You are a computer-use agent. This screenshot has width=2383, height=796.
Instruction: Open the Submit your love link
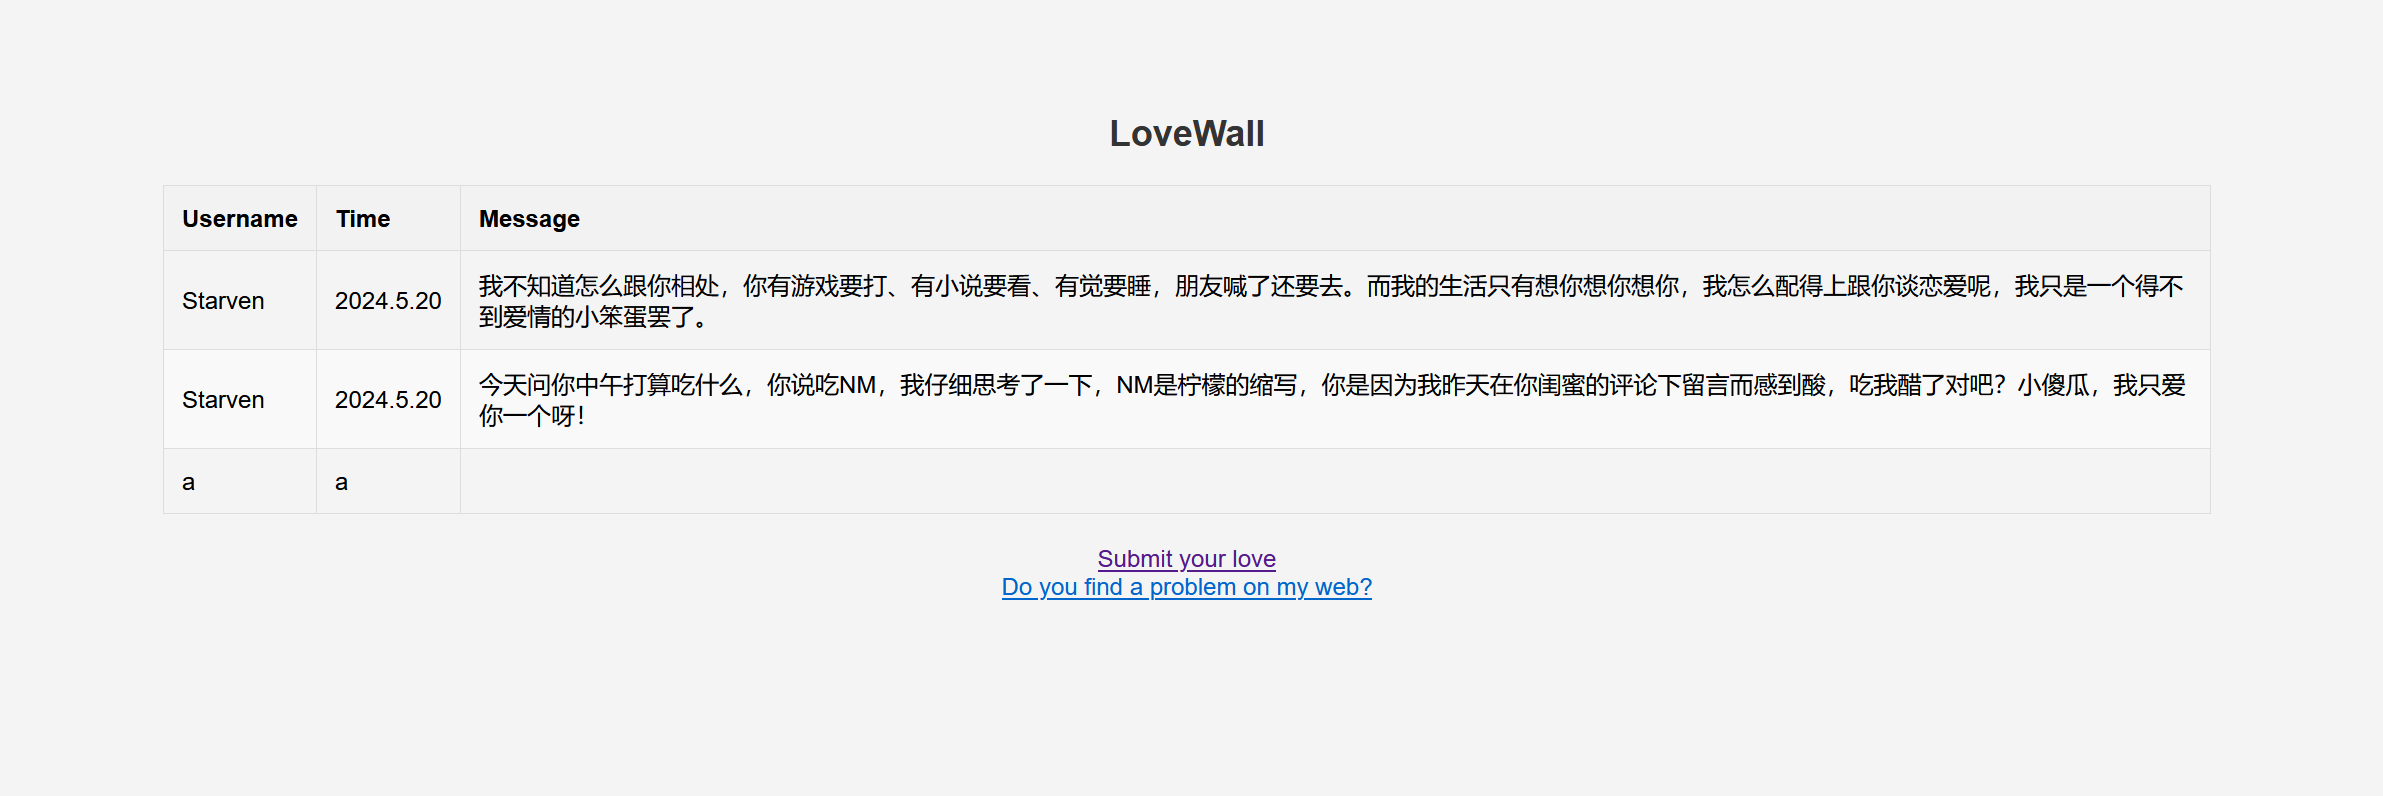pos(1186,559)
